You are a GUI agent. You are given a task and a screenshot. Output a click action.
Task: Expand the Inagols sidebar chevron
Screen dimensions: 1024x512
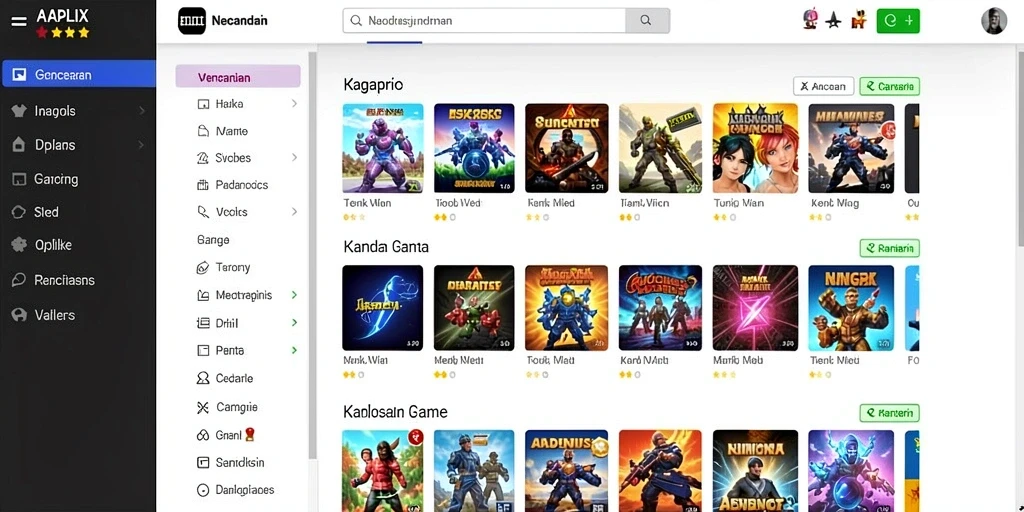(x=142, y=111)
